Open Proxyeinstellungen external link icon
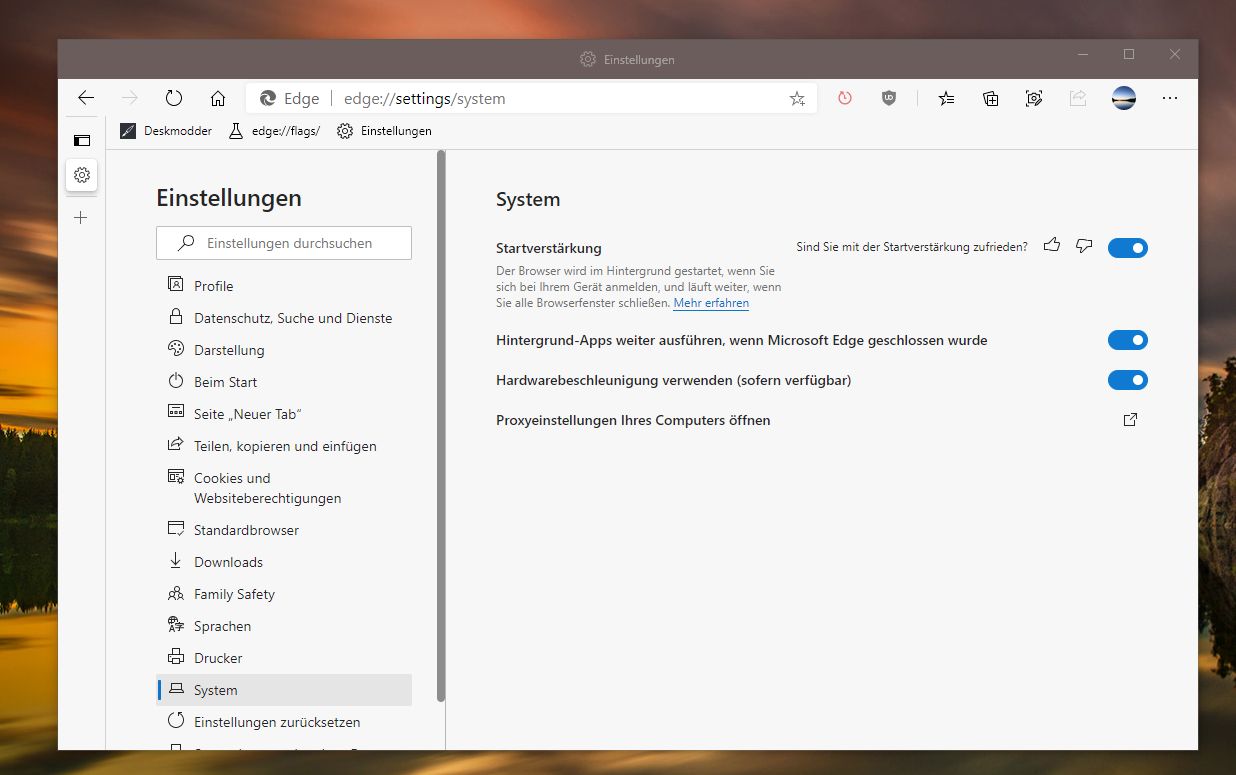 point(1130,420)
